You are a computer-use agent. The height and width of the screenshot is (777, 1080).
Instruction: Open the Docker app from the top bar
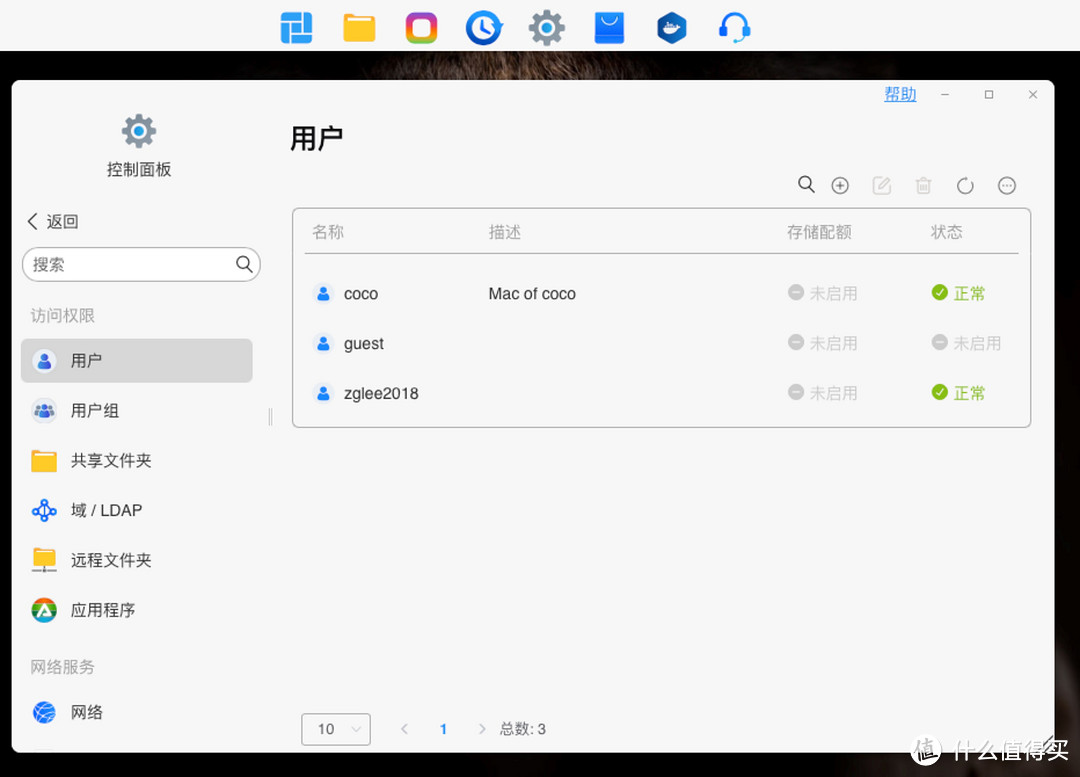(x=671, y=27)
